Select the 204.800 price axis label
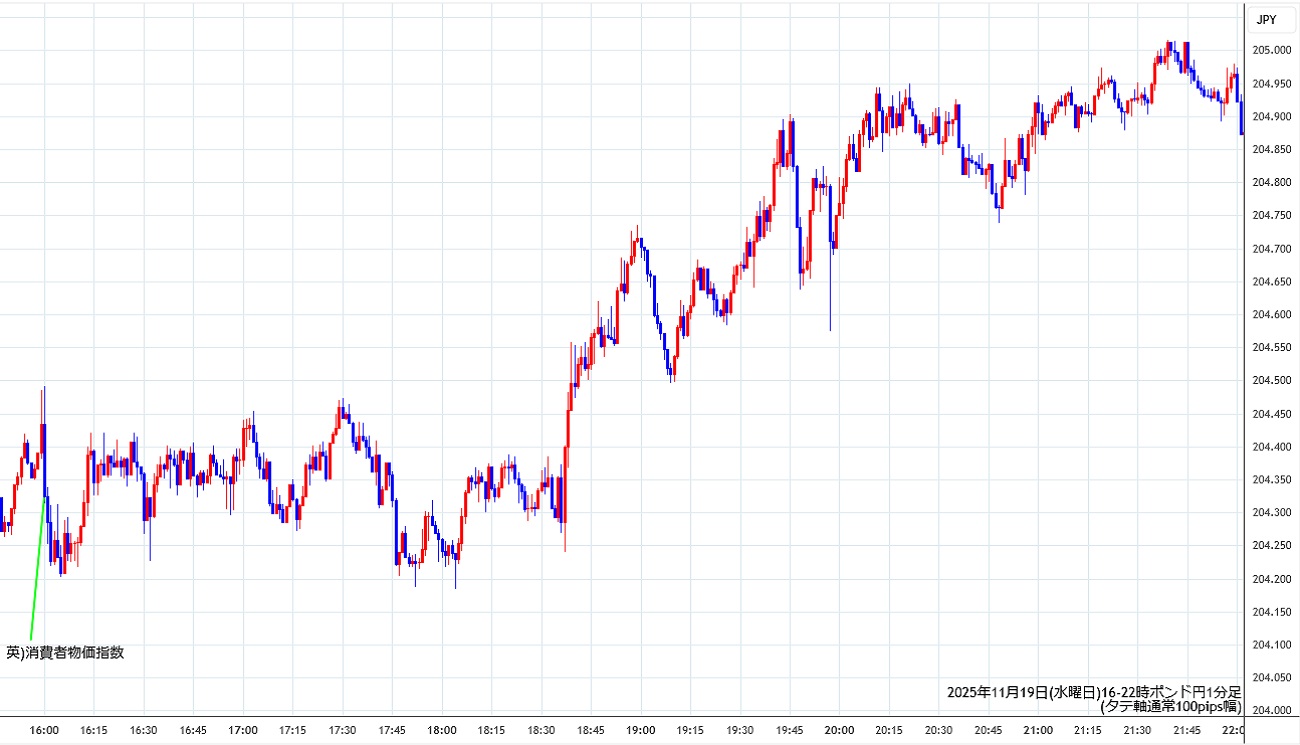 coord(1272,182)
